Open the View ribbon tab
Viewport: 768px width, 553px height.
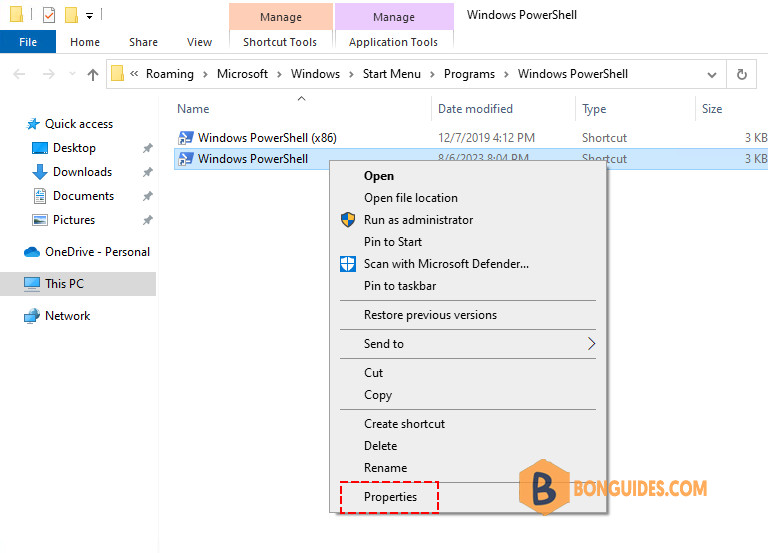[199, 42]
